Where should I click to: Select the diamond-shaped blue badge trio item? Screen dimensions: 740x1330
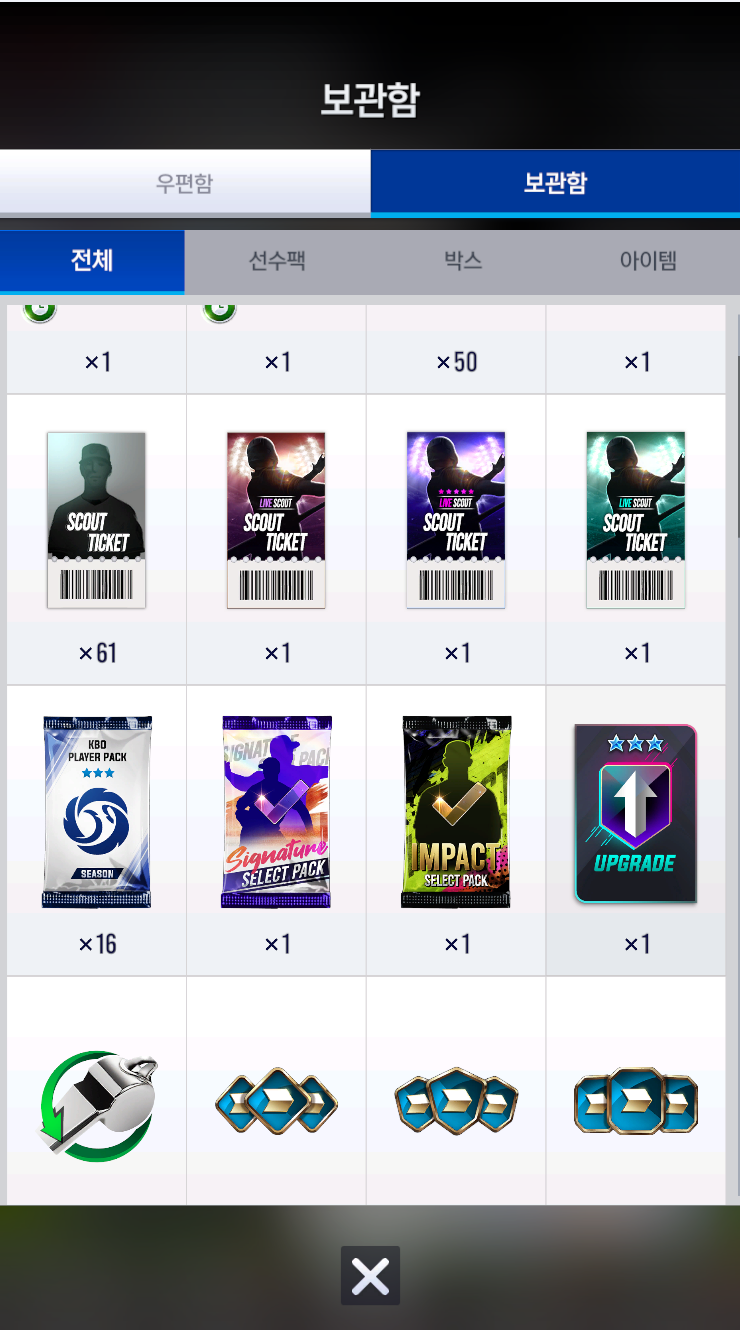[x=276, y=1104]
